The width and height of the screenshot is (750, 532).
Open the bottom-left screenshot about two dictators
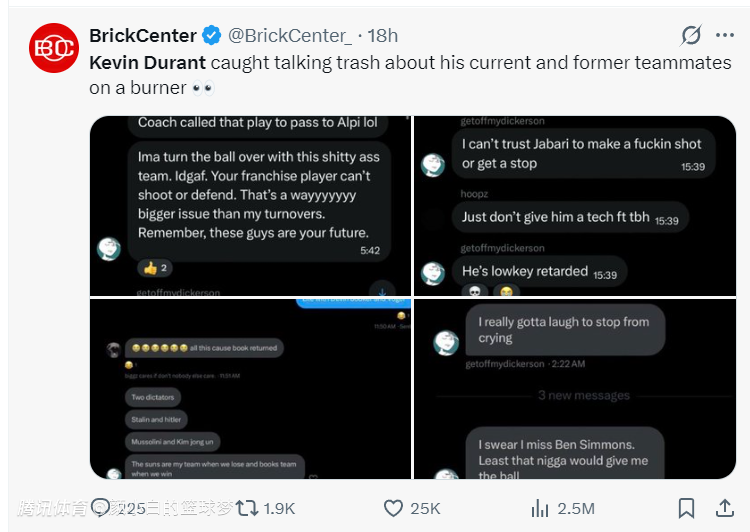pyautogui.click(x=250, y=388)
